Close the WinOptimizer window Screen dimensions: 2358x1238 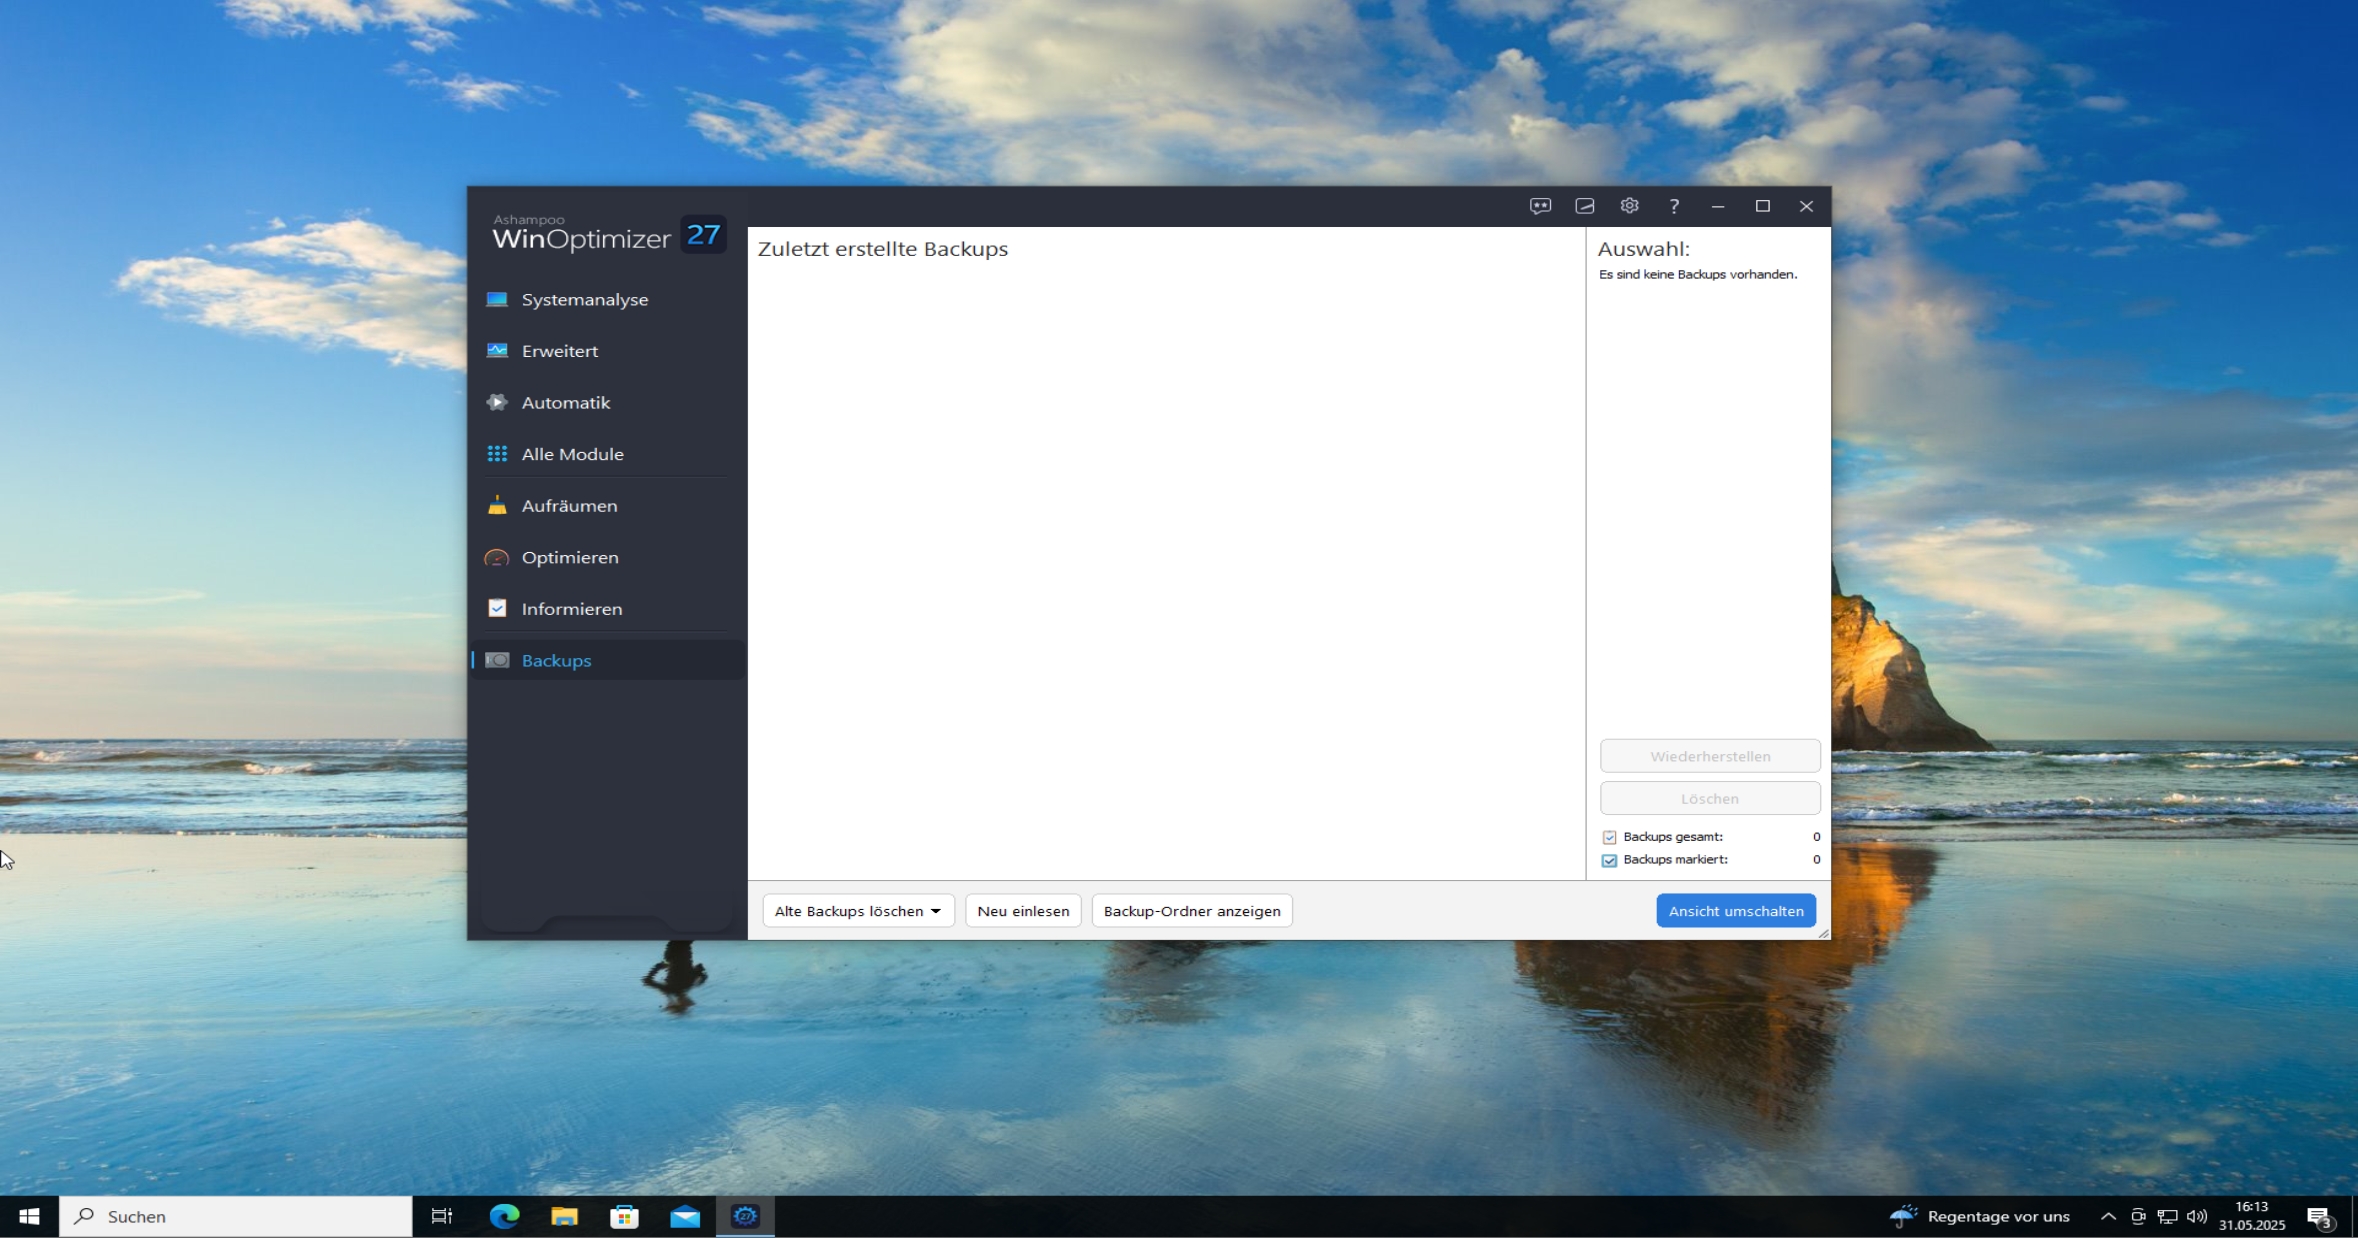click(x=1806, y=206)
